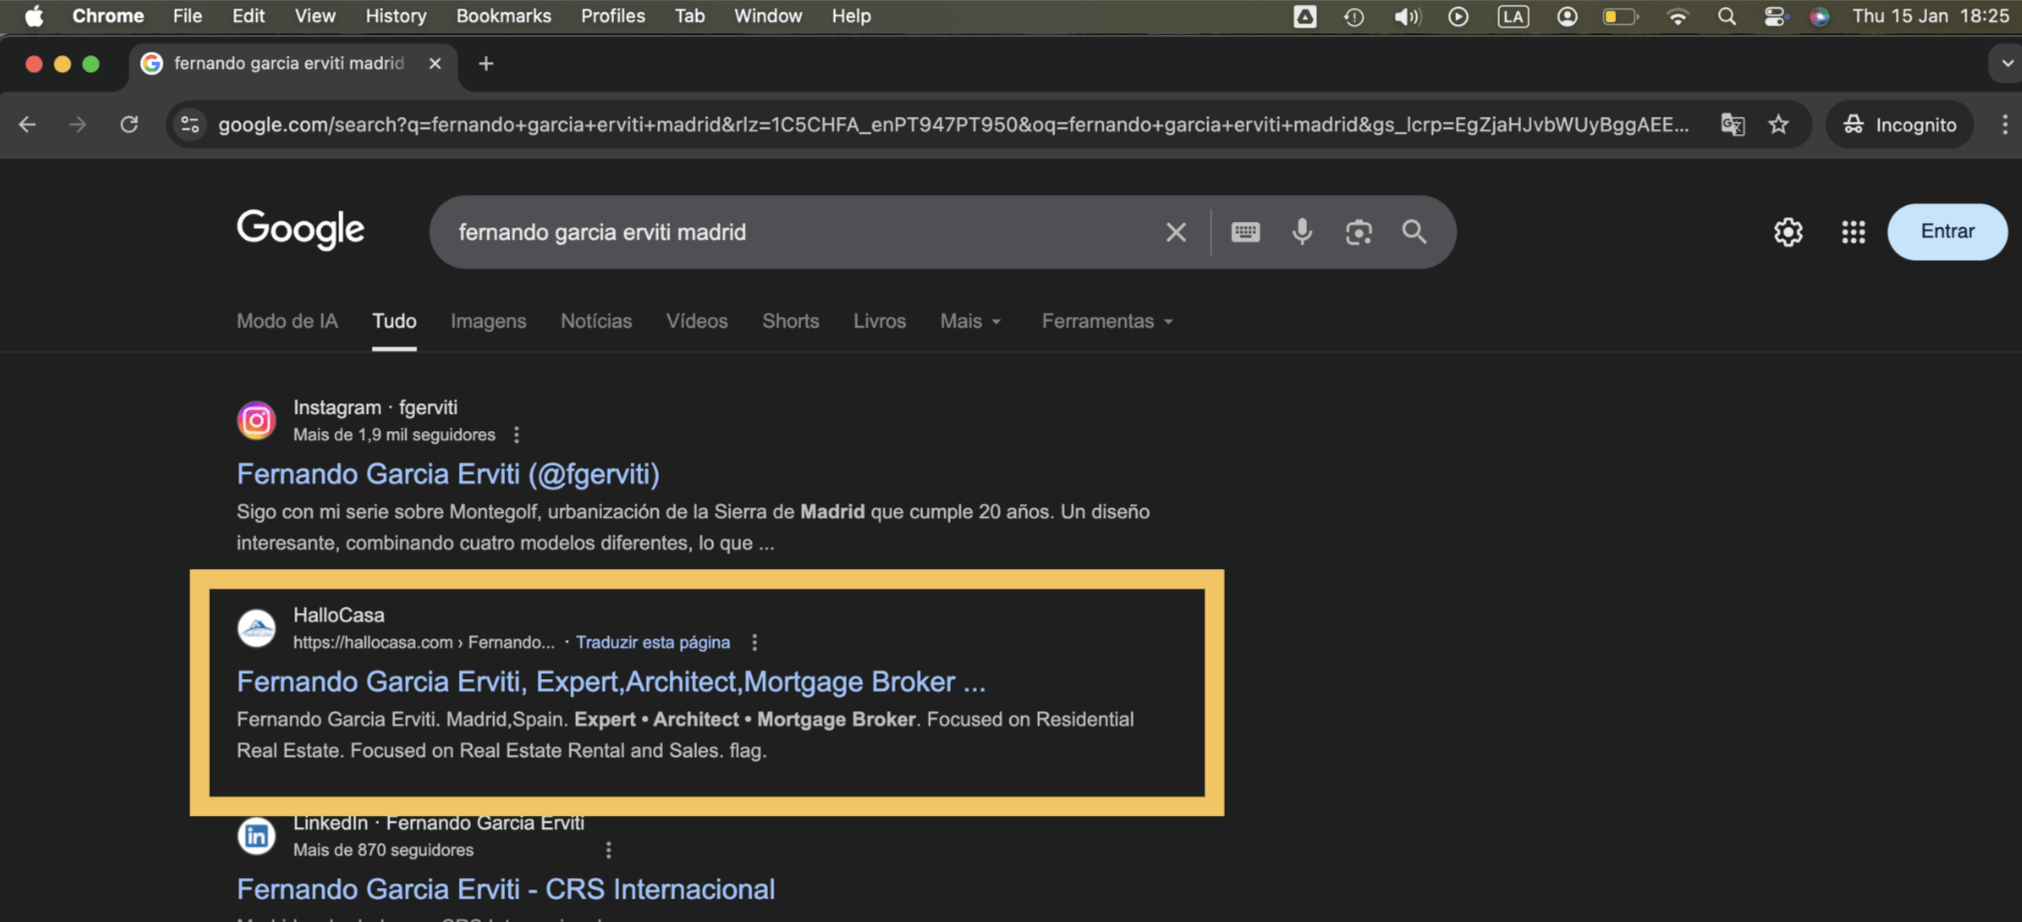
Task: Open the Apple menu
Action: coord(34,16)
